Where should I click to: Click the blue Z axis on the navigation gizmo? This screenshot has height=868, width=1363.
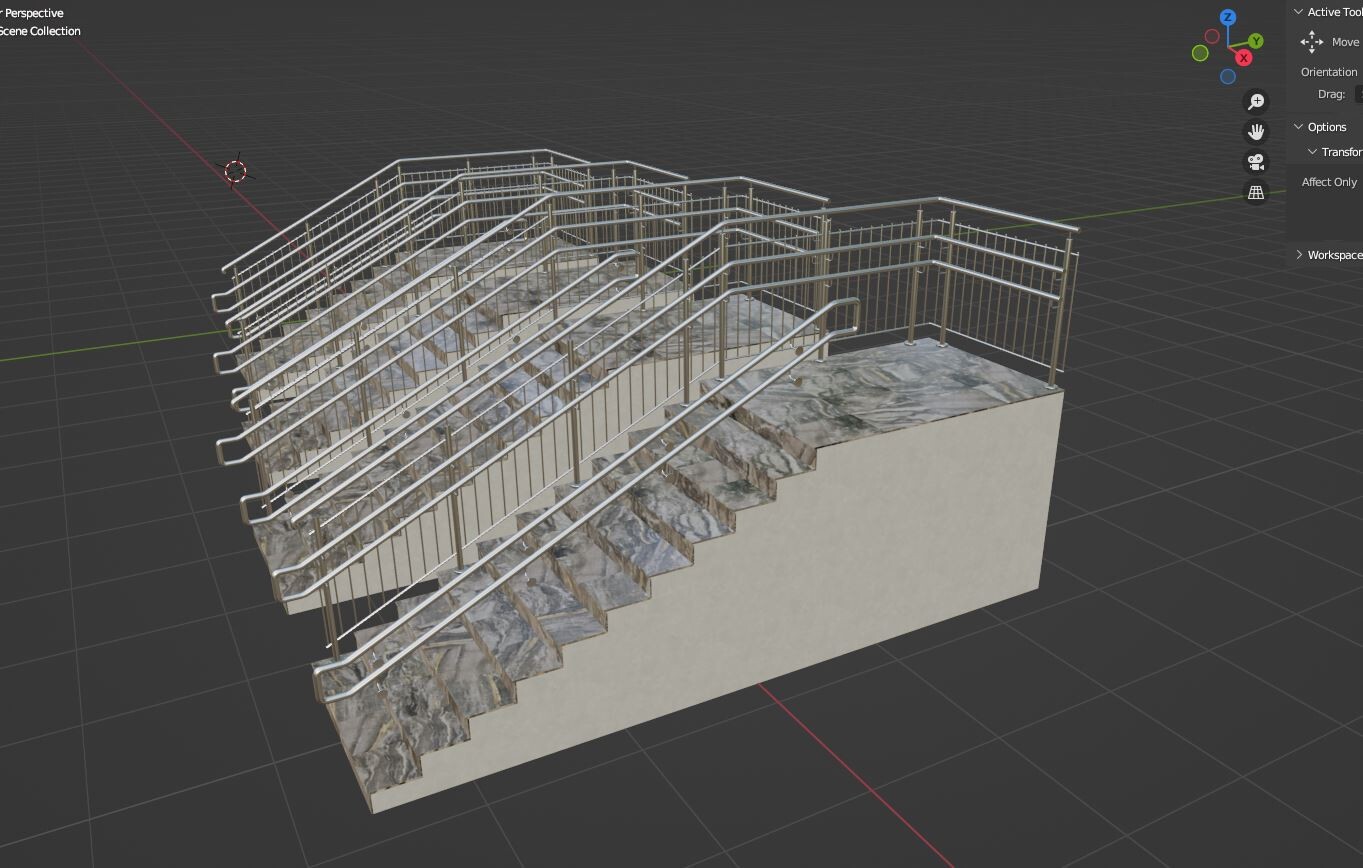(x=1230, y=17)
